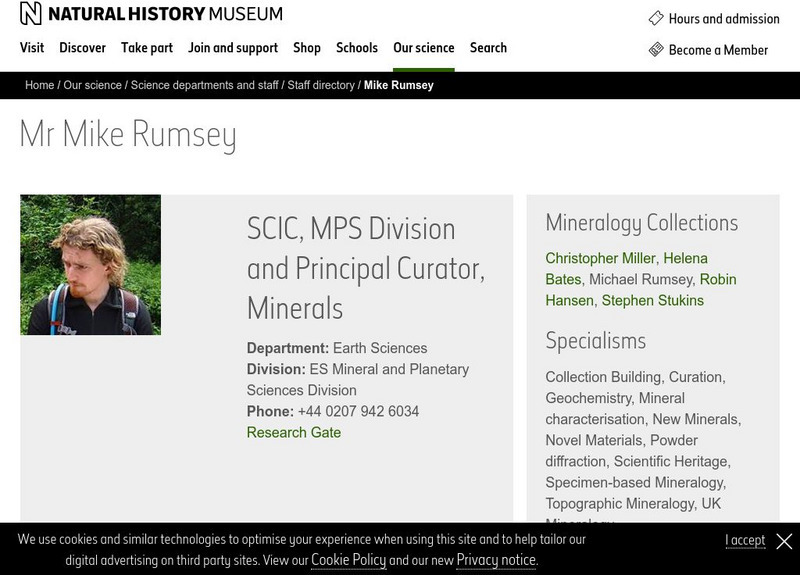Click the Science departments and staff breadcrumb
Viewport: 800px width, 575px height.
click(x=205, y=85)
